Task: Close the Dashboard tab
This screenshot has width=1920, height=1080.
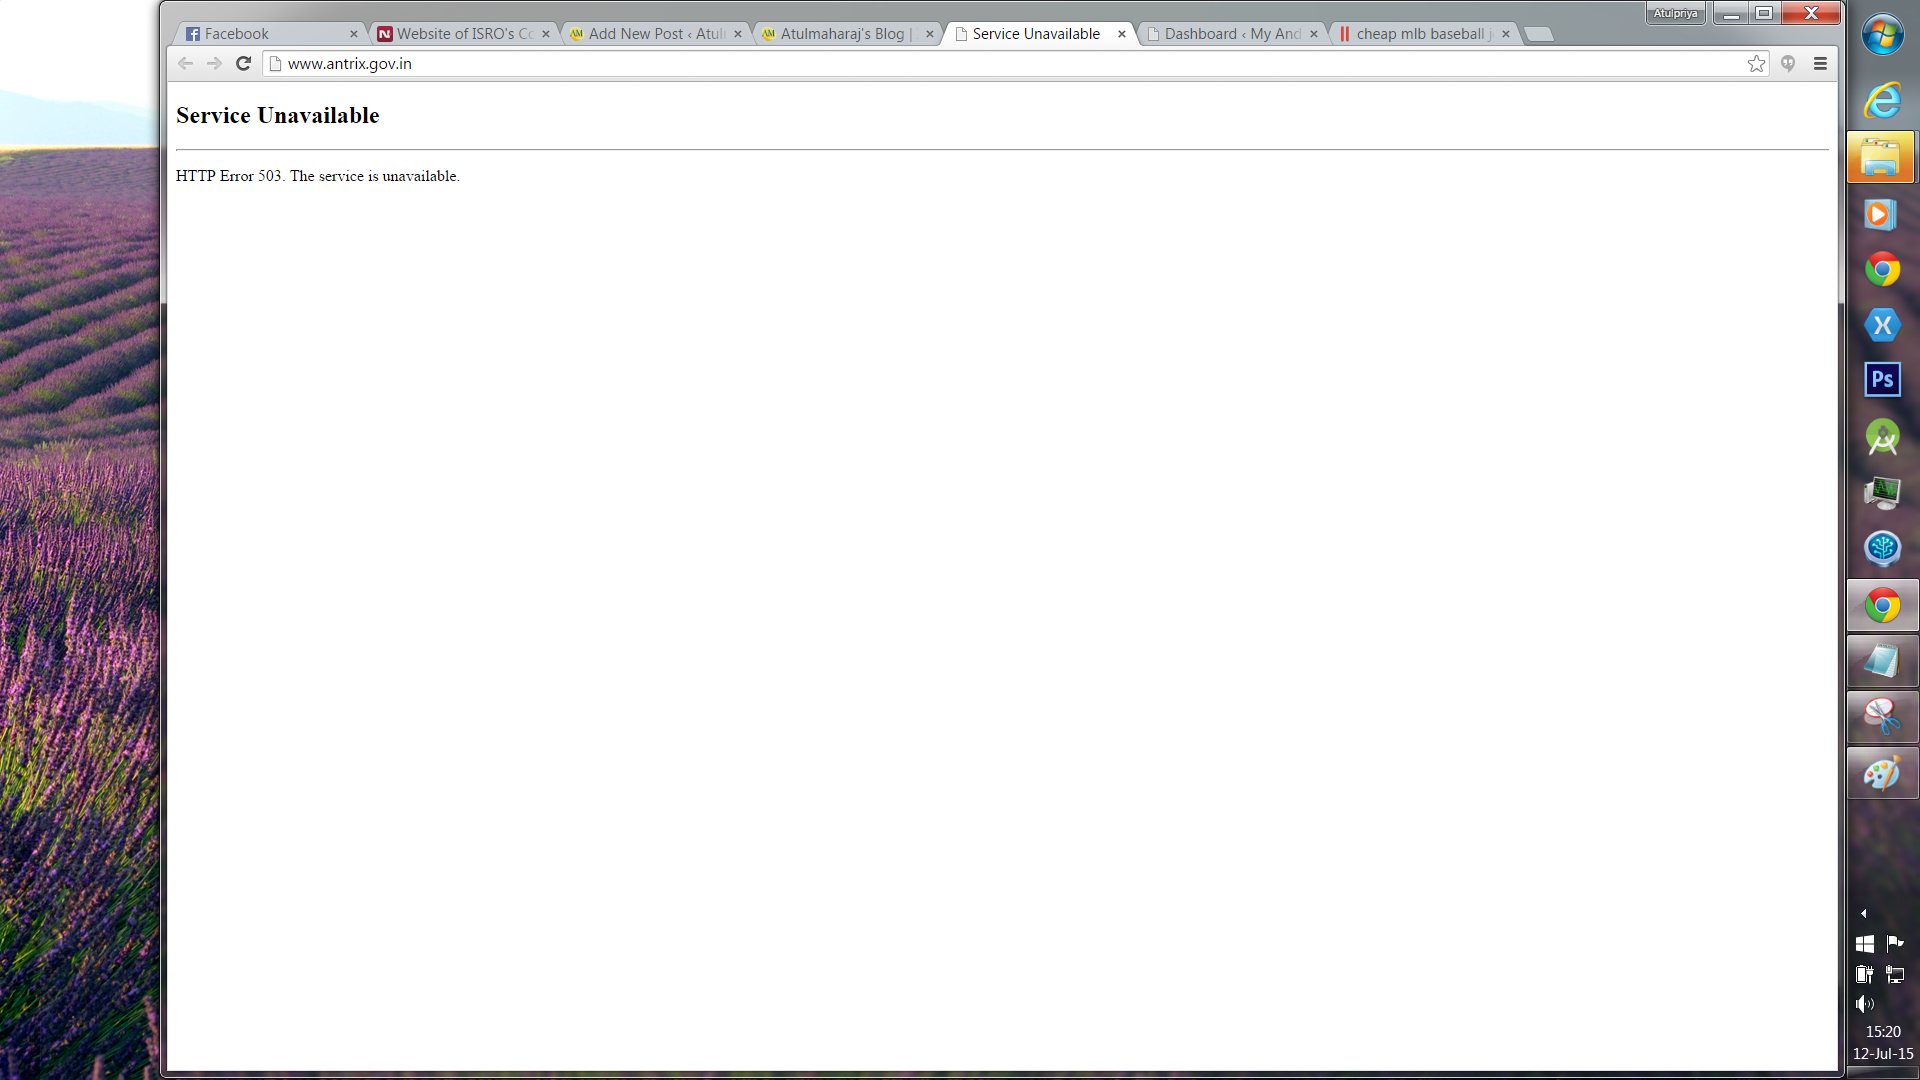Action: pos(1313,34)
